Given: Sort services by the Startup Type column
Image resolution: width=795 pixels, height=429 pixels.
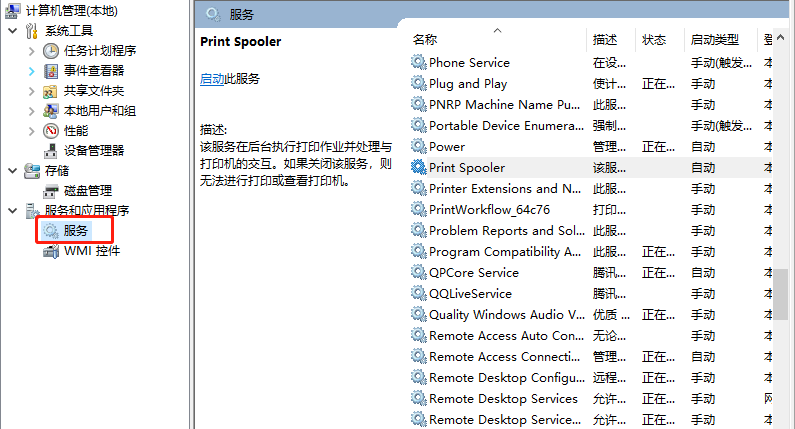Looking at the screenshot, I should pyautogui.click(x=714, y=40).
